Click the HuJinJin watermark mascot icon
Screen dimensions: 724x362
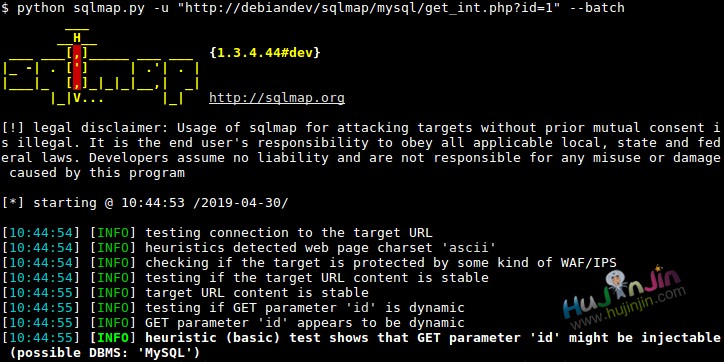coord(615,286)
